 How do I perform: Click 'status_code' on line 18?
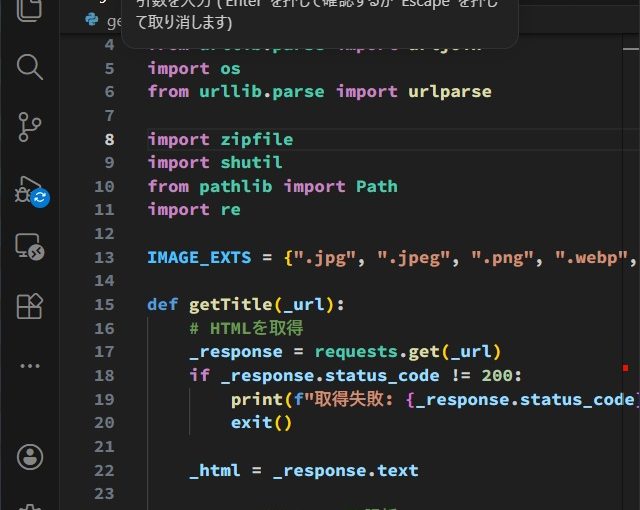[x=382, y=375]
